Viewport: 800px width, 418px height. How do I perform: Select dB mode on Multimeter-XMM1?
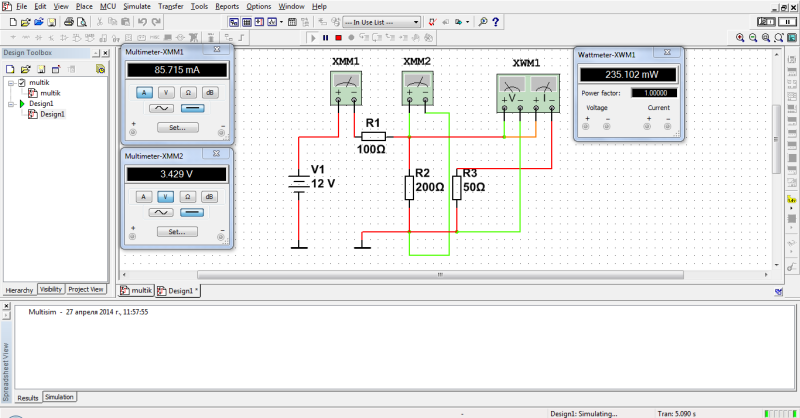[x=210, y=92]
